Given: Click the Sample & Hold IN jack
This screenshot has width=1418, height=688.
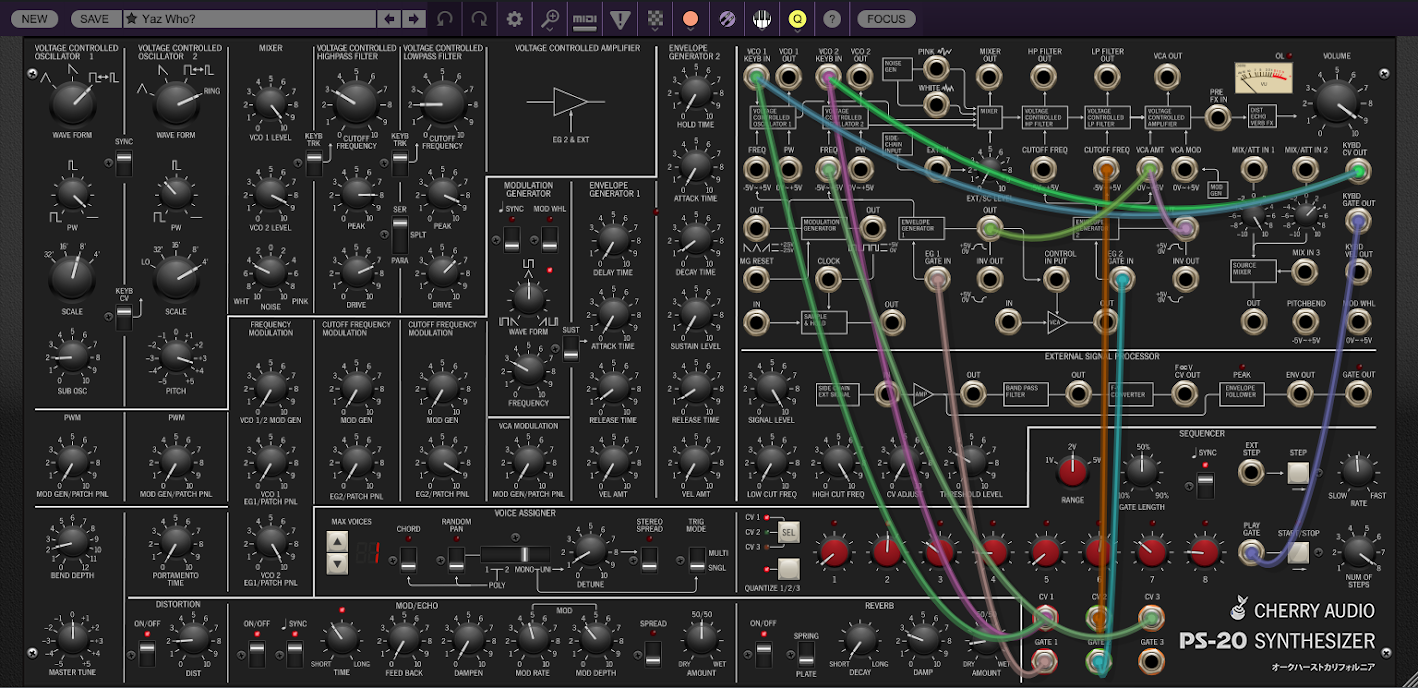Looking at the screenshot, I should 756,322.
